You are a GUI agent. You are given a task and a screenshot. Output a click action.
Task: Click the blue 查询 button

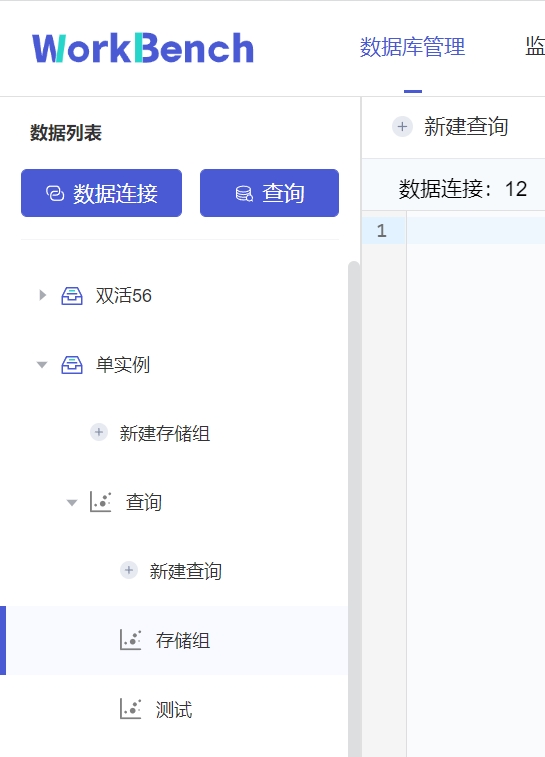[x=269, y=193]
